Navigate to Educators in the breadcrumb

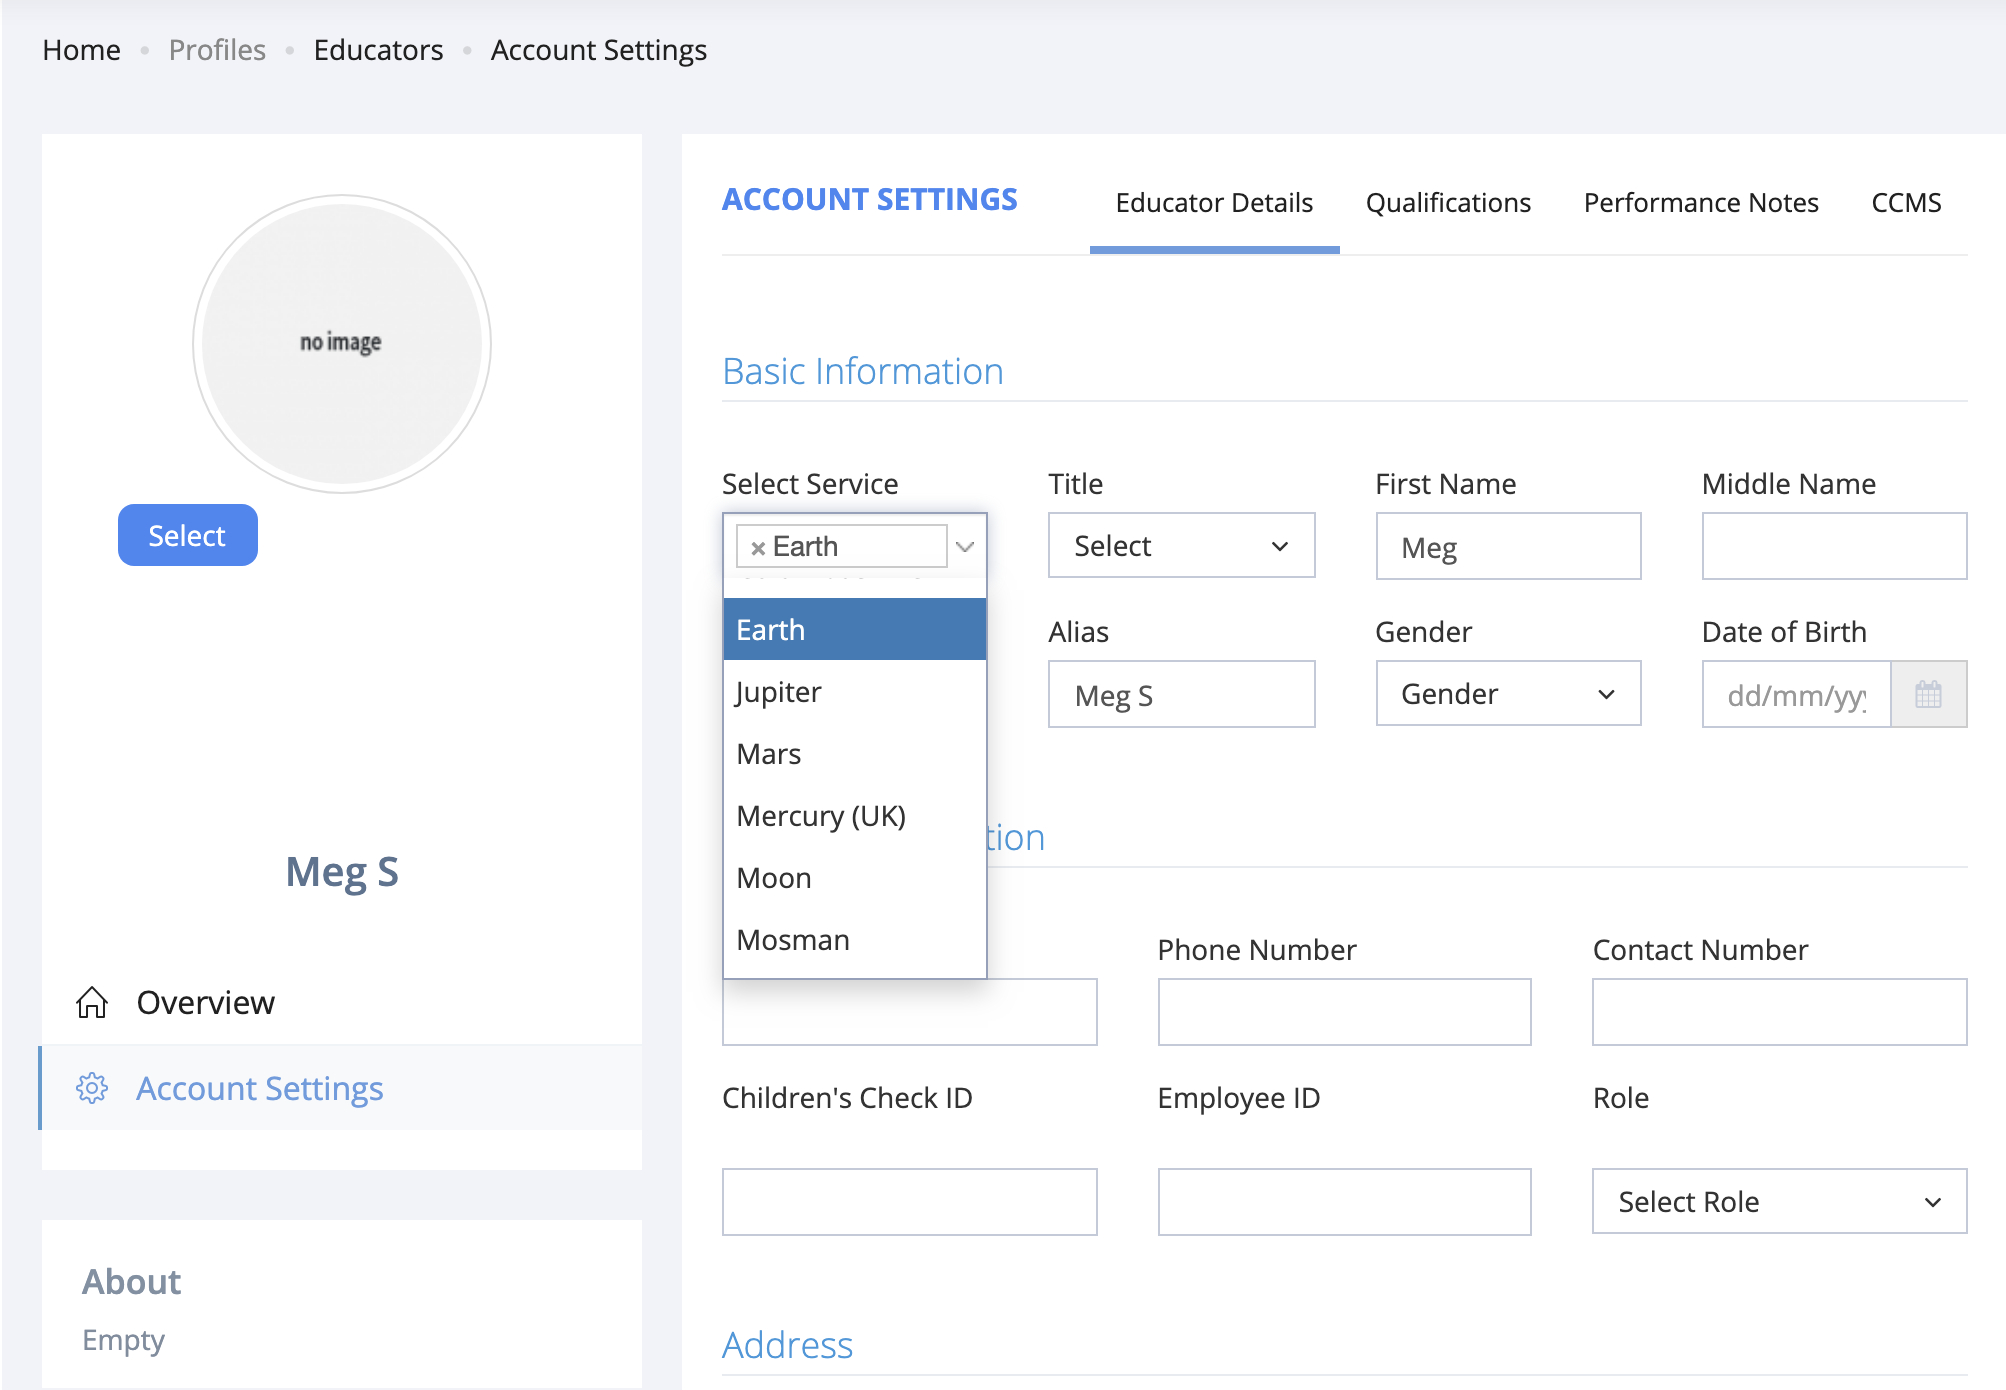pos(378,50)
